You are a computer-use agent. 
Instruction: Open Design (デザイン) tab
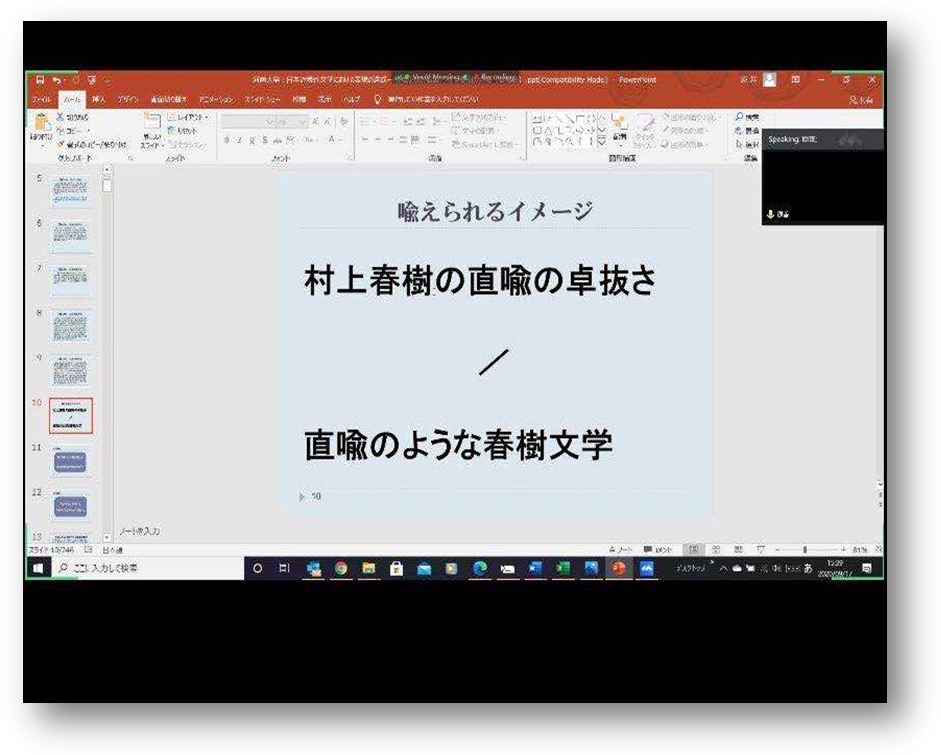click(x=128, y=99)
